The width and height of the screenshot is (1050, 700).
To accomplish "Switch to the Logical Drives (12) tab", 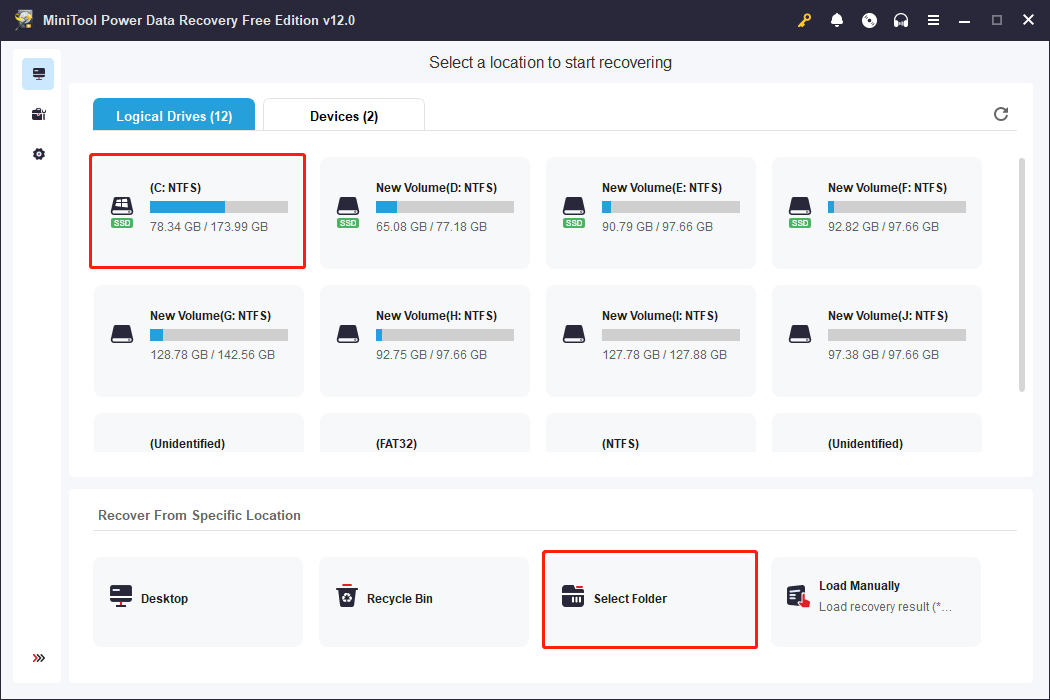I will point(174,115).
